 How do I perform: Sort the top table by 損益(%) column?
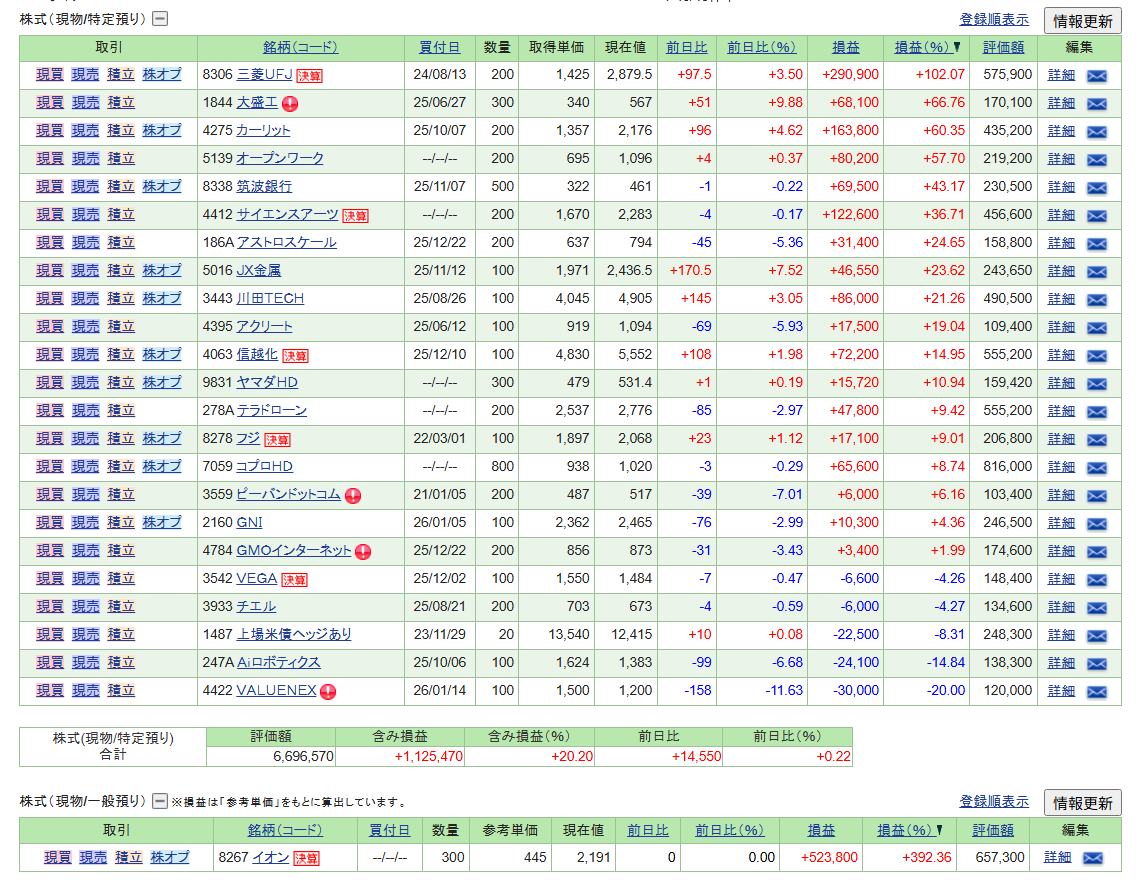pos(922,47)
